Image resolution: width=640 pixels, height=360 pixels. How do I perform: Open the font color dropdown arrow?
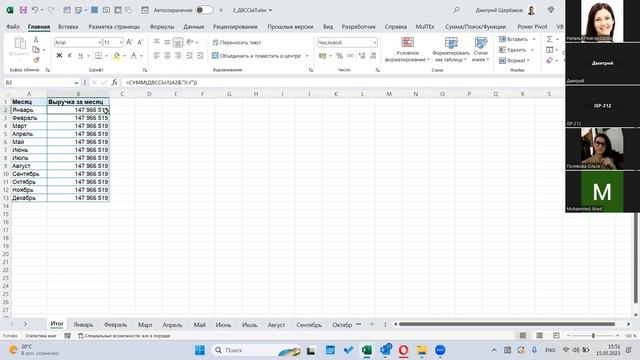141,56
